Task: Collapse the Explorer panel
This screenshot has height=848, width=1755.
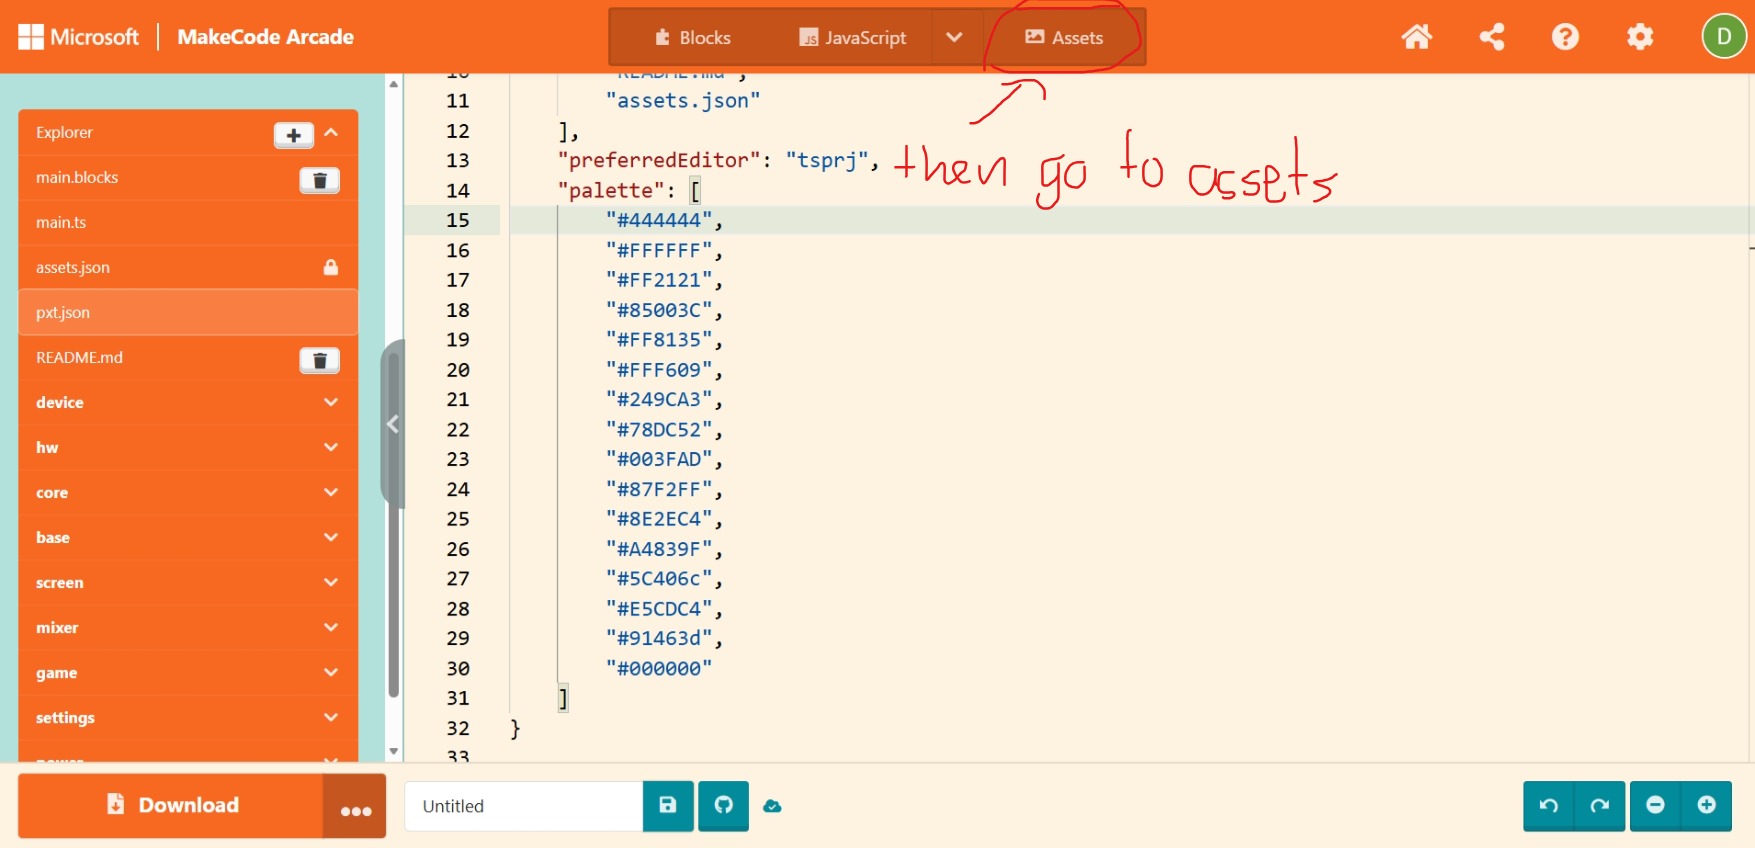Action: click(x=332, y=132)
